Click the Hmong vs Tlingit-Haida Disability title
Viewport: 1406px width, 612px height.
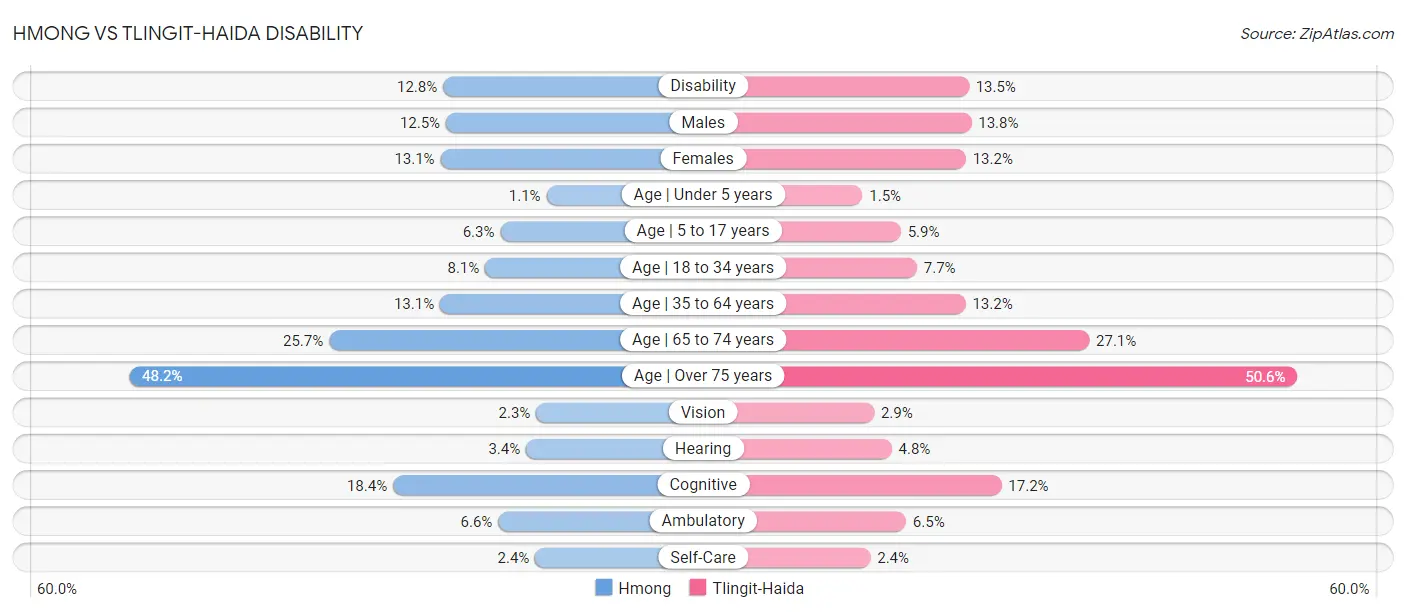click(188, 33)
